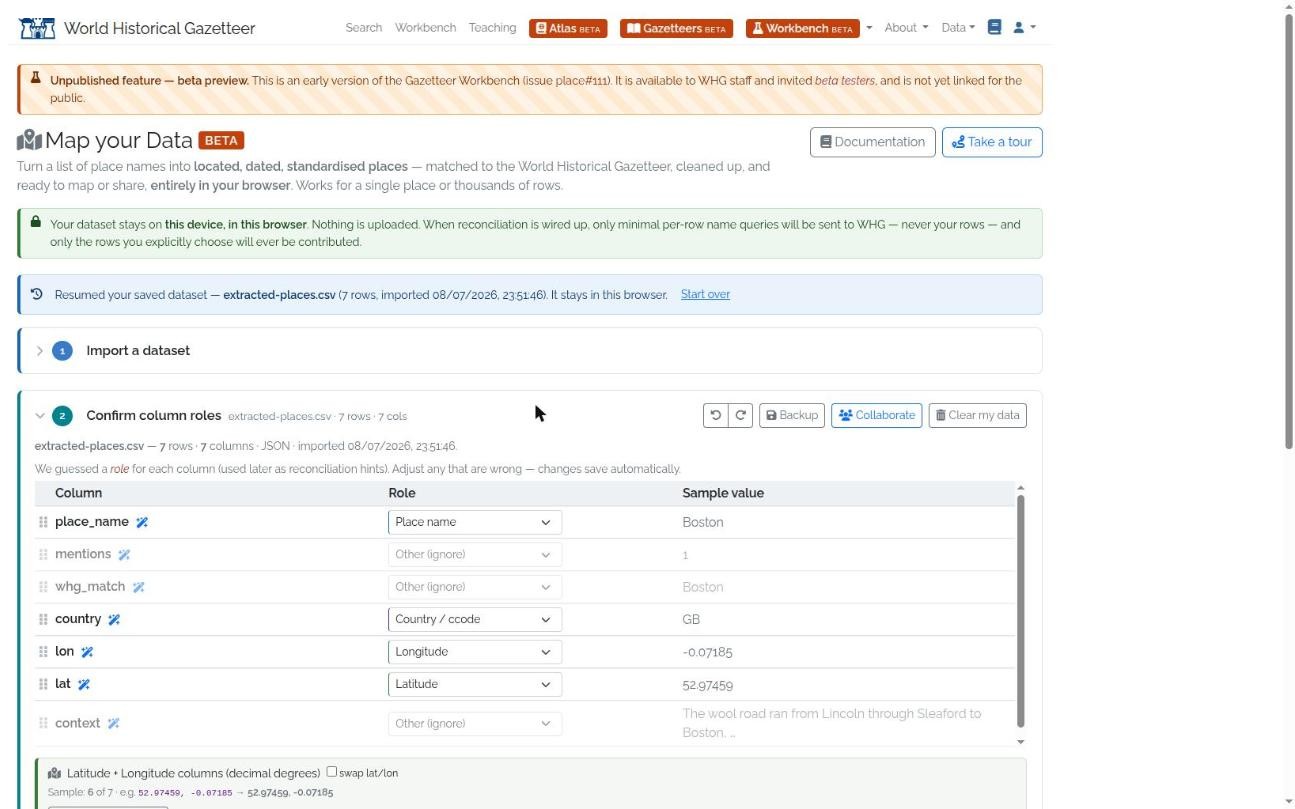Screen dimensions: 1295x809
Task: Click the scroll-down arrow of roles table
Action: (x=1021, y=742)
